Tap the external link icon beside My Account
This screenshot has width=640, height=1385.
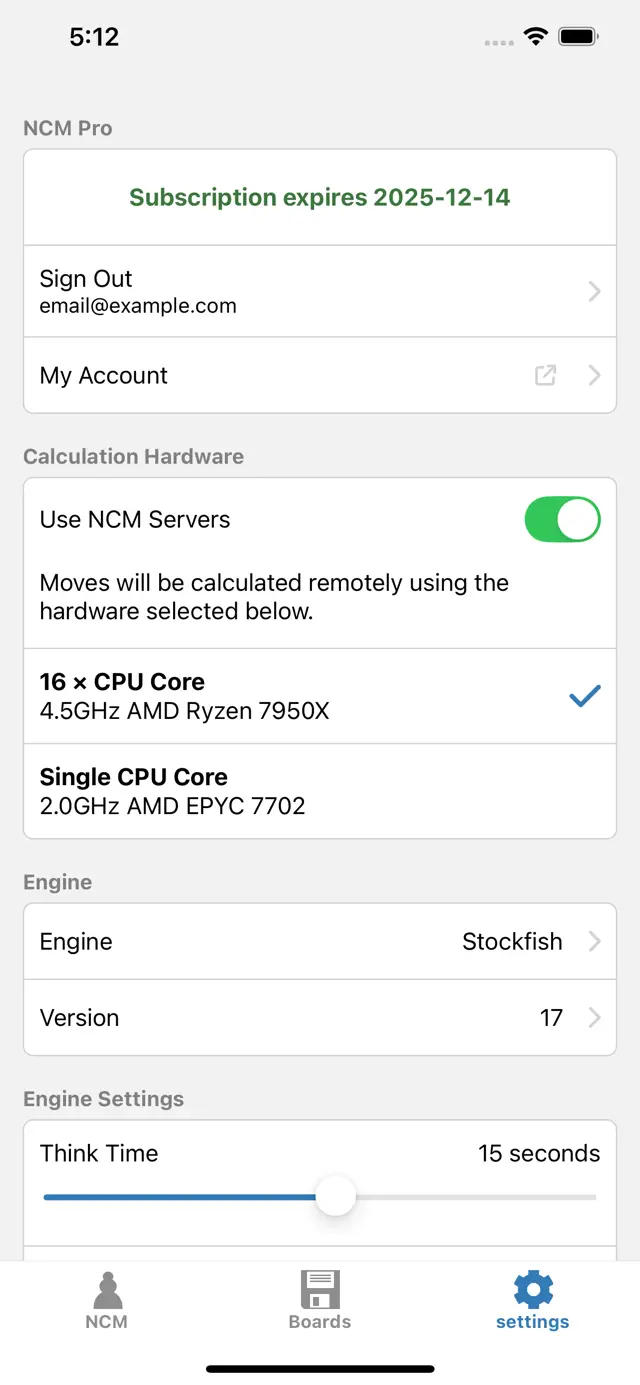point(545,375)
